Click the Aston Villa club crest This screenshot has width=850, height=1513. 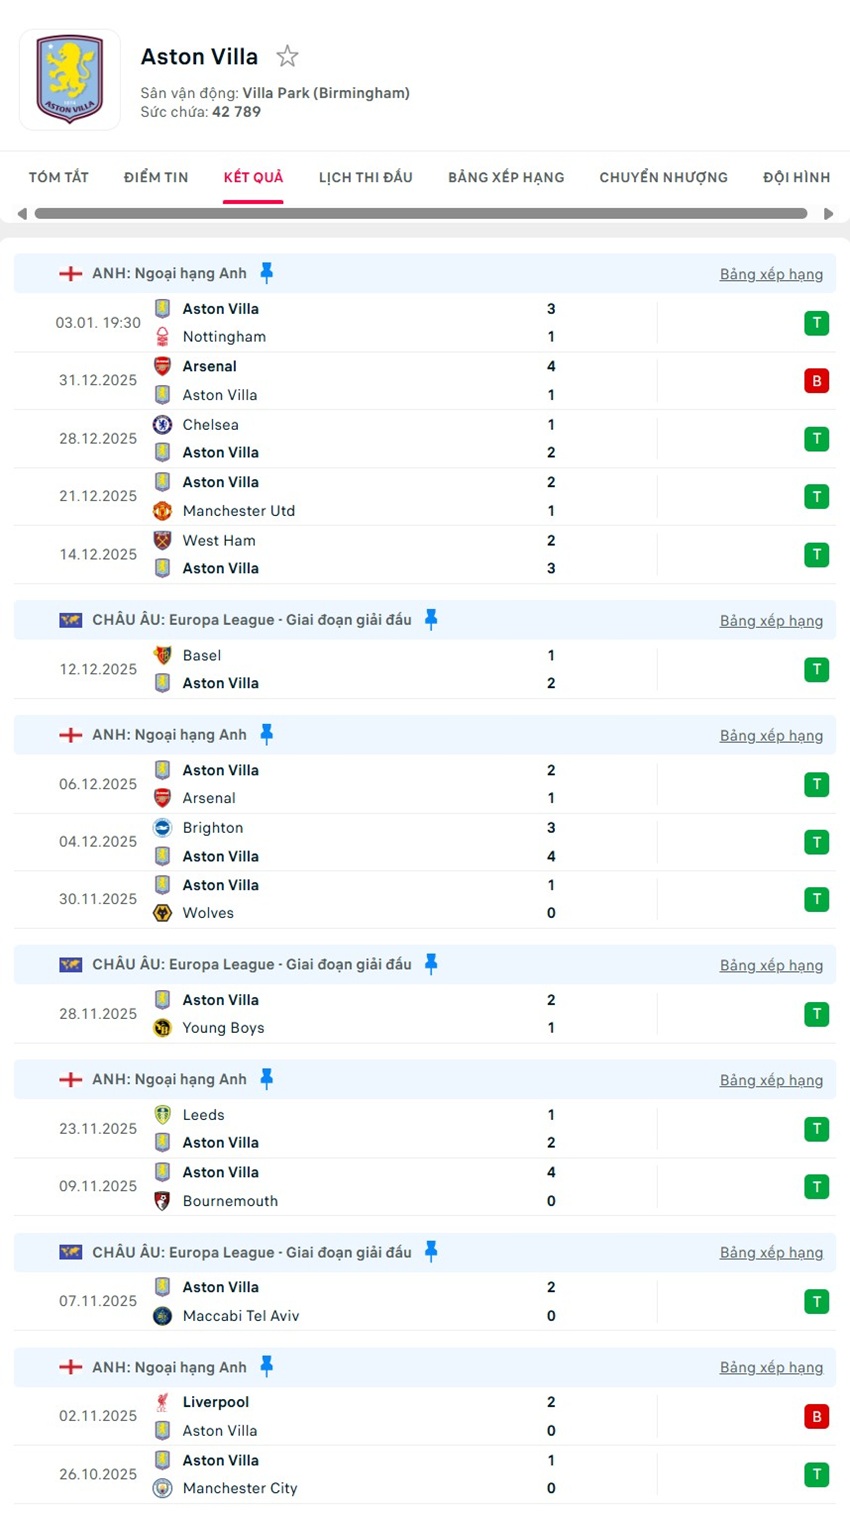69,78
